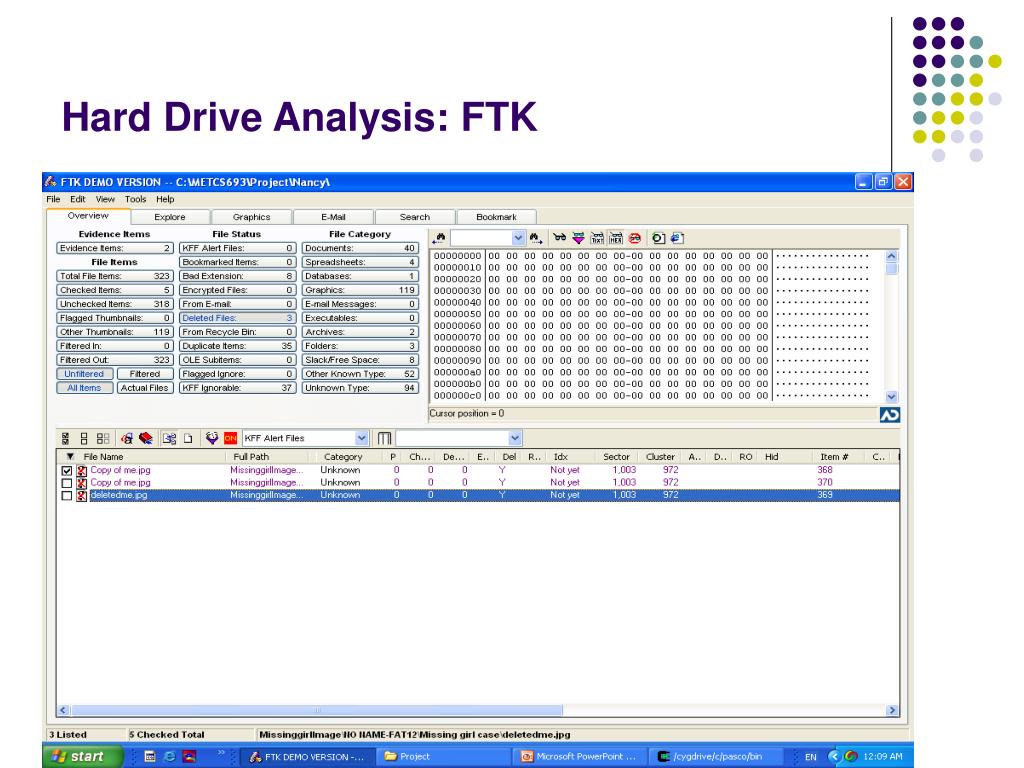Screen dimensions: 1024x768
Task: Select the Filtered toggle button
Action: [x=145, y=374]
